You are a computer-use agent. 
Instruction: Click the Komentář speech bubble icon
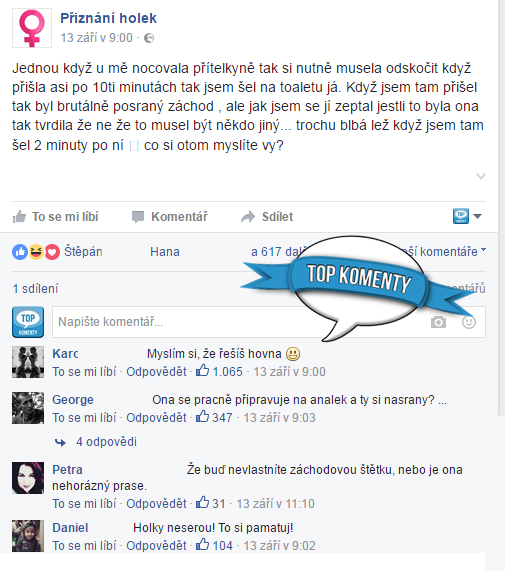pyautogui.click(x=138, y=217)
